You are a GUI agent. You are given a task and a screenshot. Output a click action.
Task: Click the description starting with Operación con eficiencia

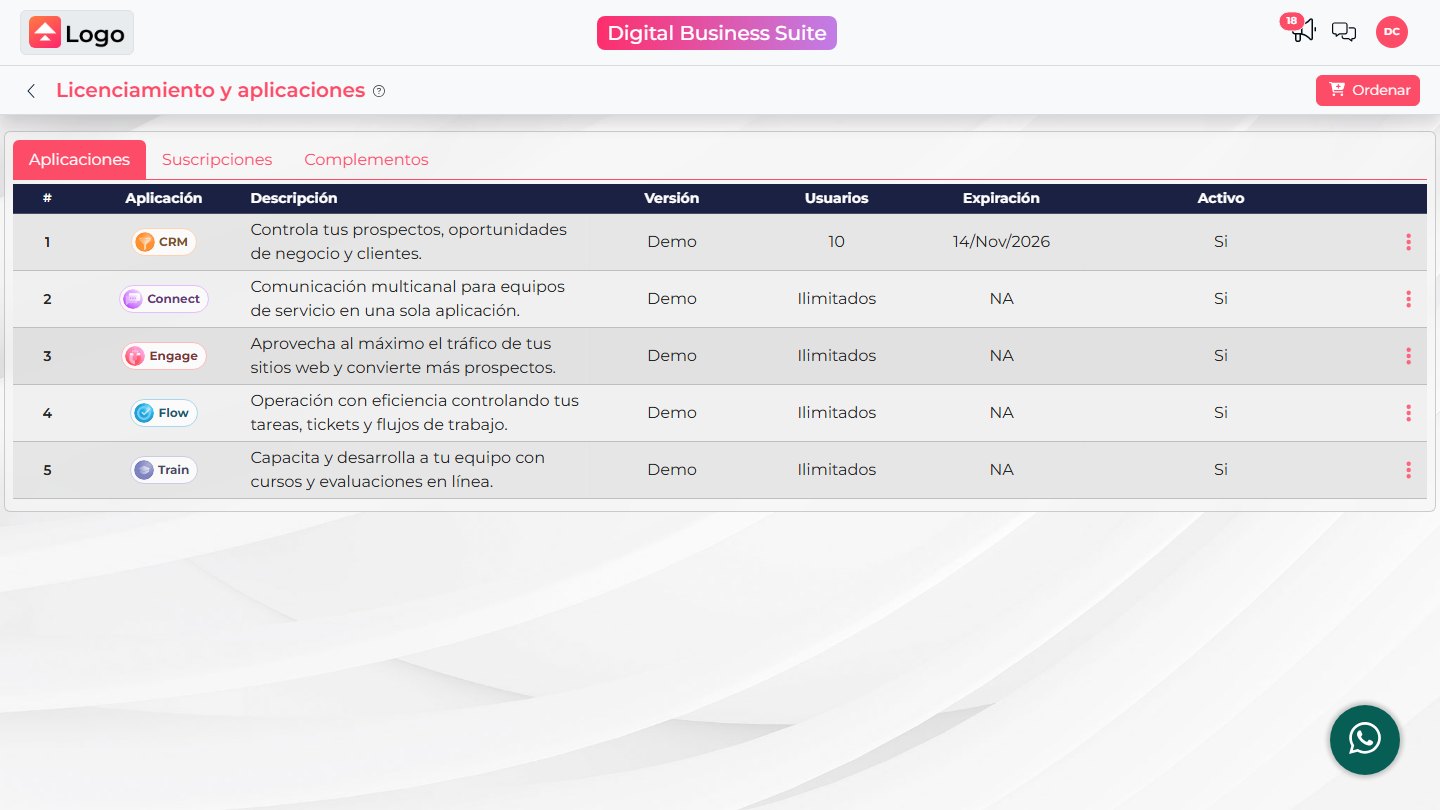click(x=415, y=413)
